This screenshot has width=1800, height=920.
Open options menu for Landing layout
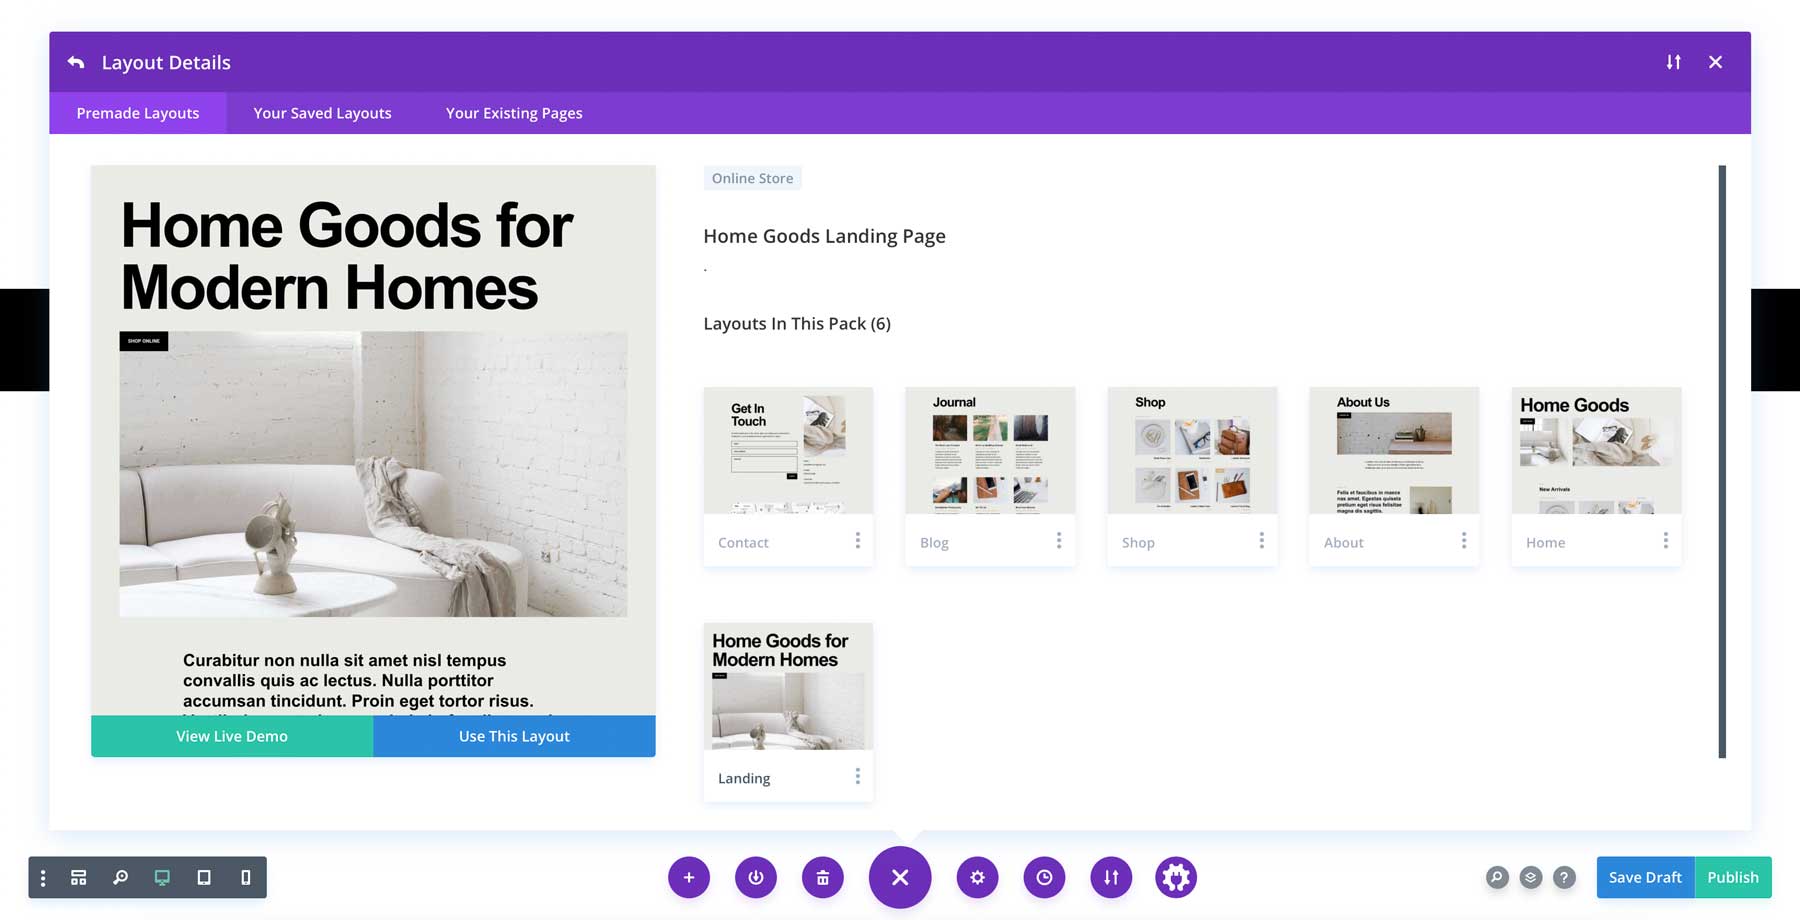pyautogui.click(x=858, y=776)
